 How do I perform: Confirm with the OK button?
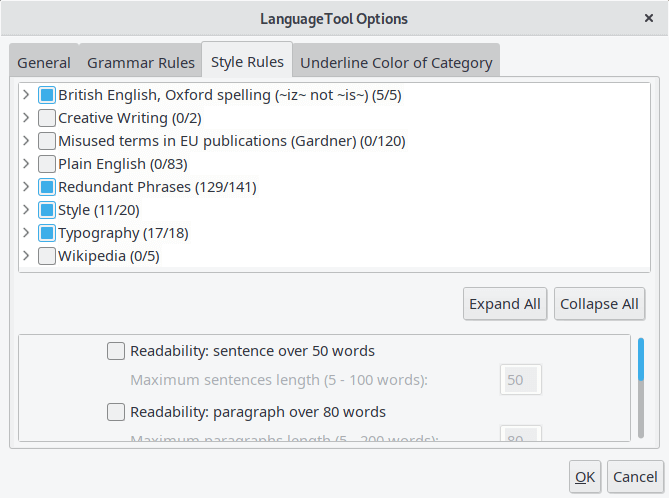point(585,477)
